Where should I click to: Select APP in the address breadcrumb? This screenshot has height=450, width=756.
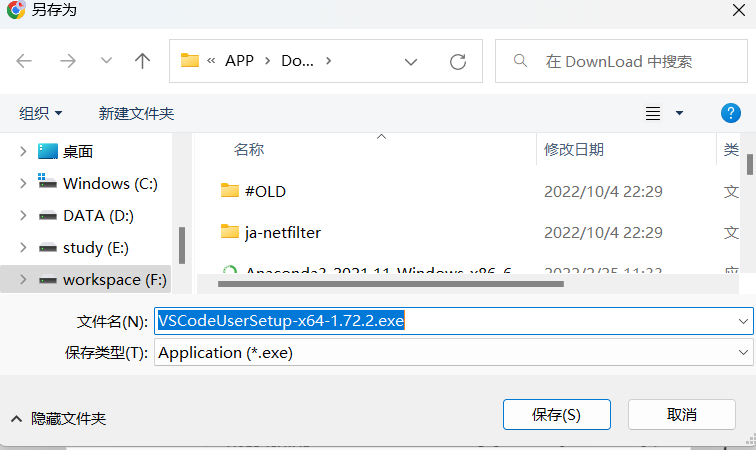point(240,61)
